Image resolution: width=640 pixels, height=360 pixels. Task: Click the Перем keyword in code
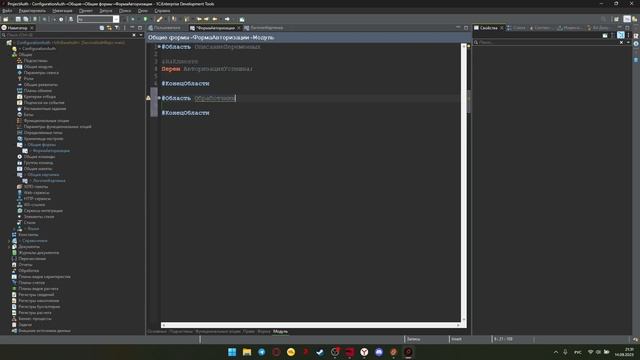(x=171, y=69)
